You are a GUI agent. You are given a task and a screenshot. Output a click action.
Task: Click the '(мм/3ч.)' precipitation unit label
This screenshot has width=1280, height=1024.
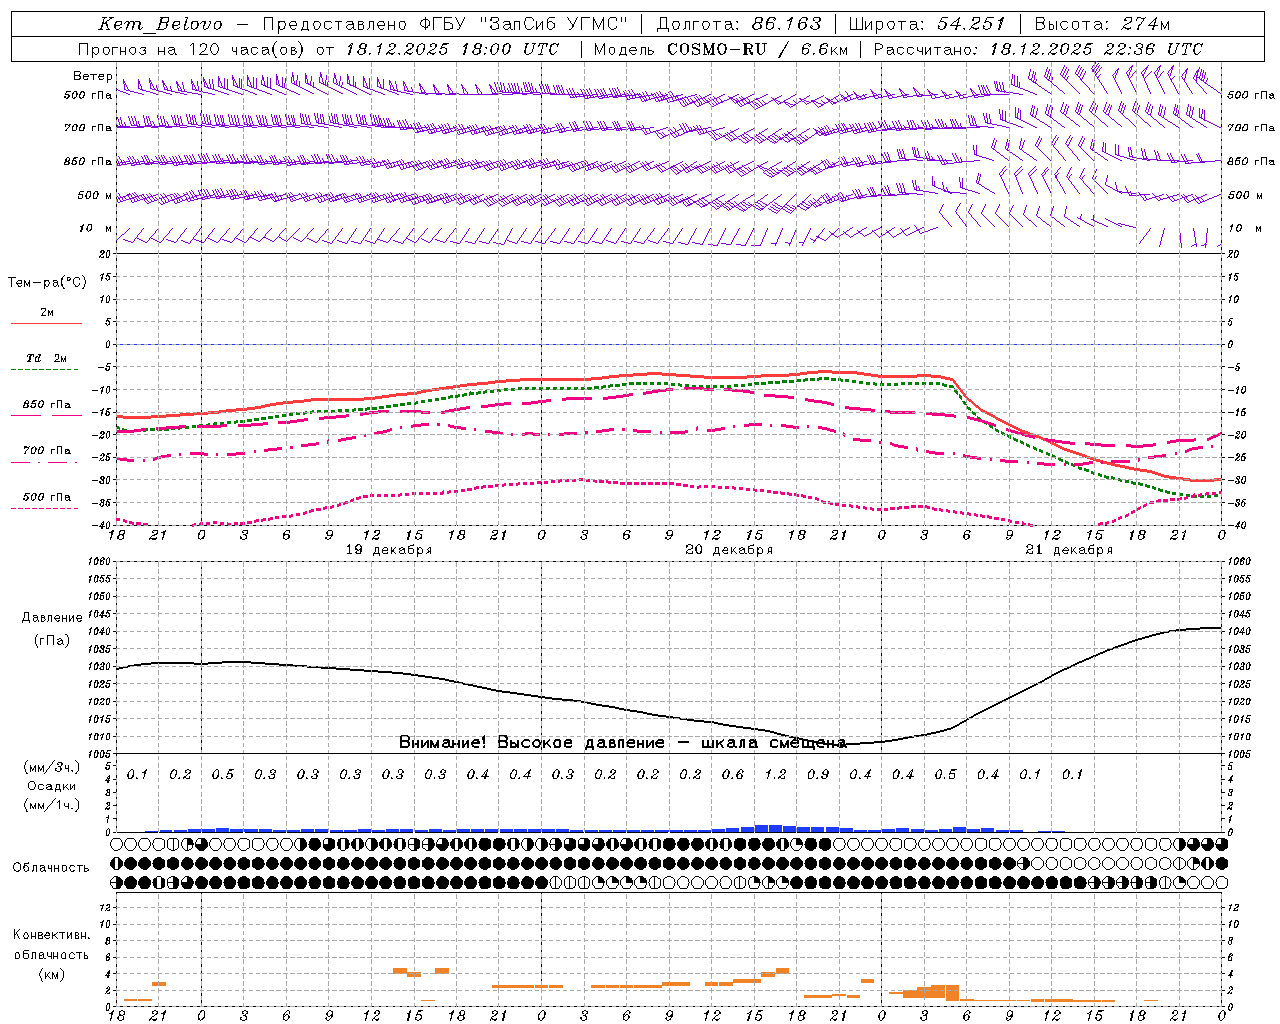click(x=52, y=767)
